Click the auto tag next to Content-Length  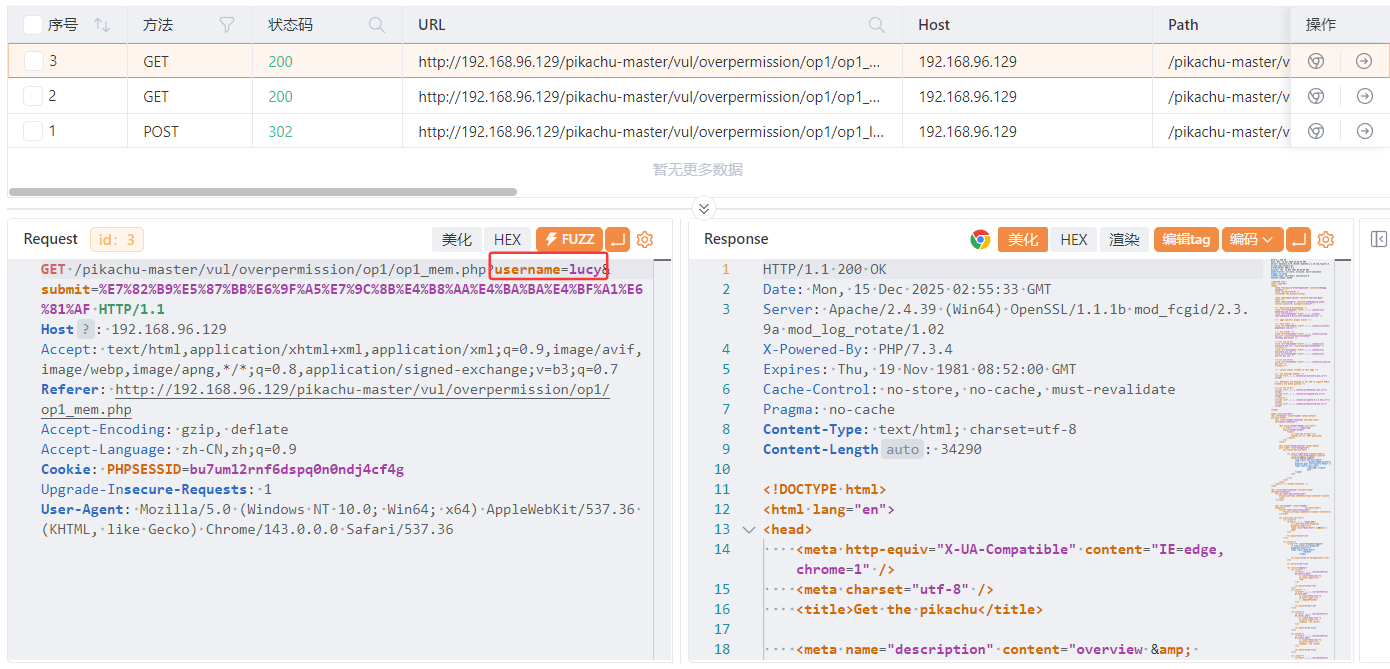(902, 449)
